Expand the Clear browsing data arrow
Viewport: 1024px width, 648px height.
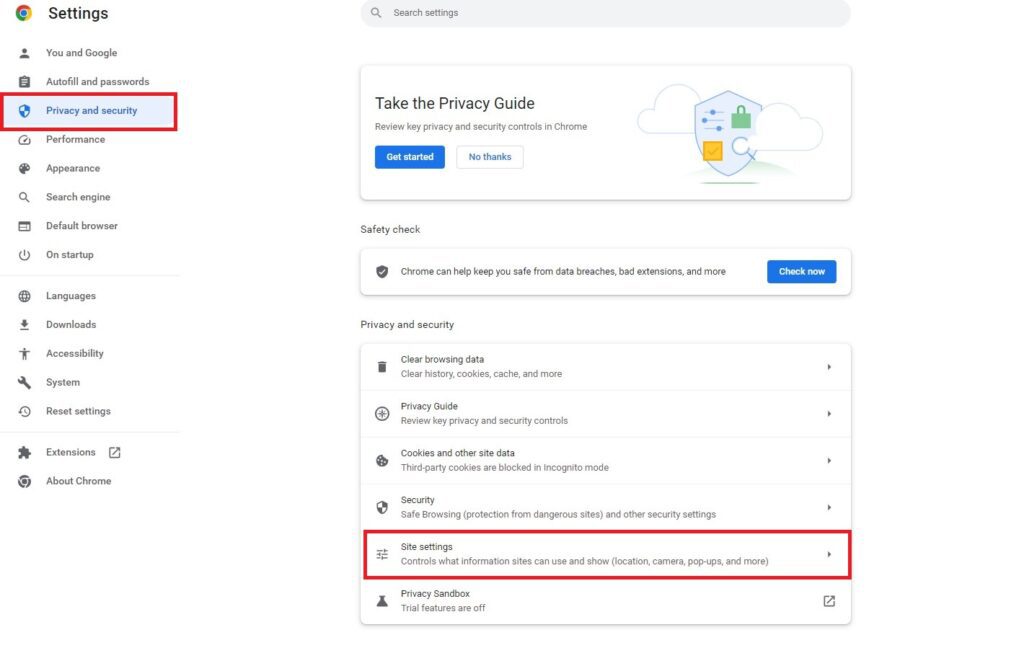pyautogui.click(x=829, y=367)
